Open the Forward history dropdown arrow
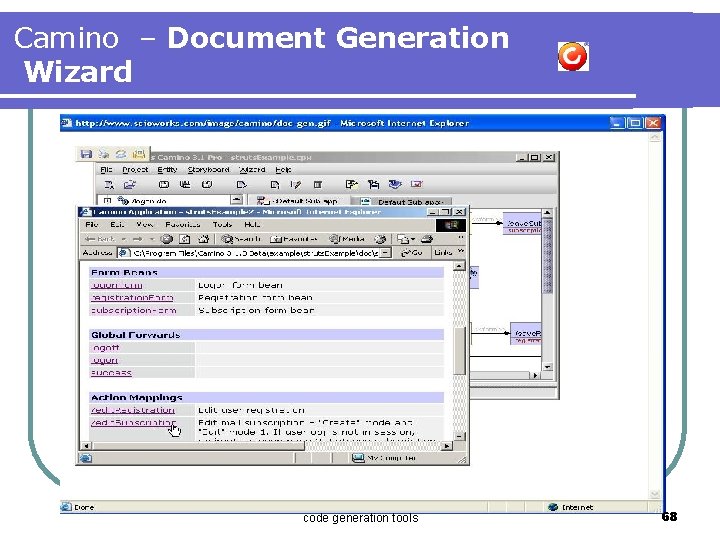 [152, 239]
